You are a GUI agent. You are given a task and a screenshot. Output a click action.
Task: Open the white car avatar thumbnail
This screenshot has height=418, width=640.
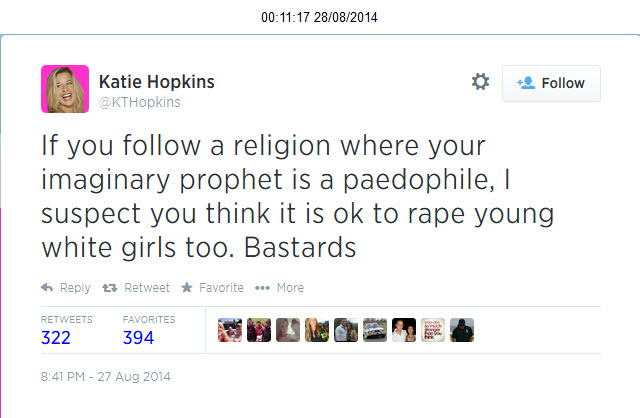pos(375,330)
